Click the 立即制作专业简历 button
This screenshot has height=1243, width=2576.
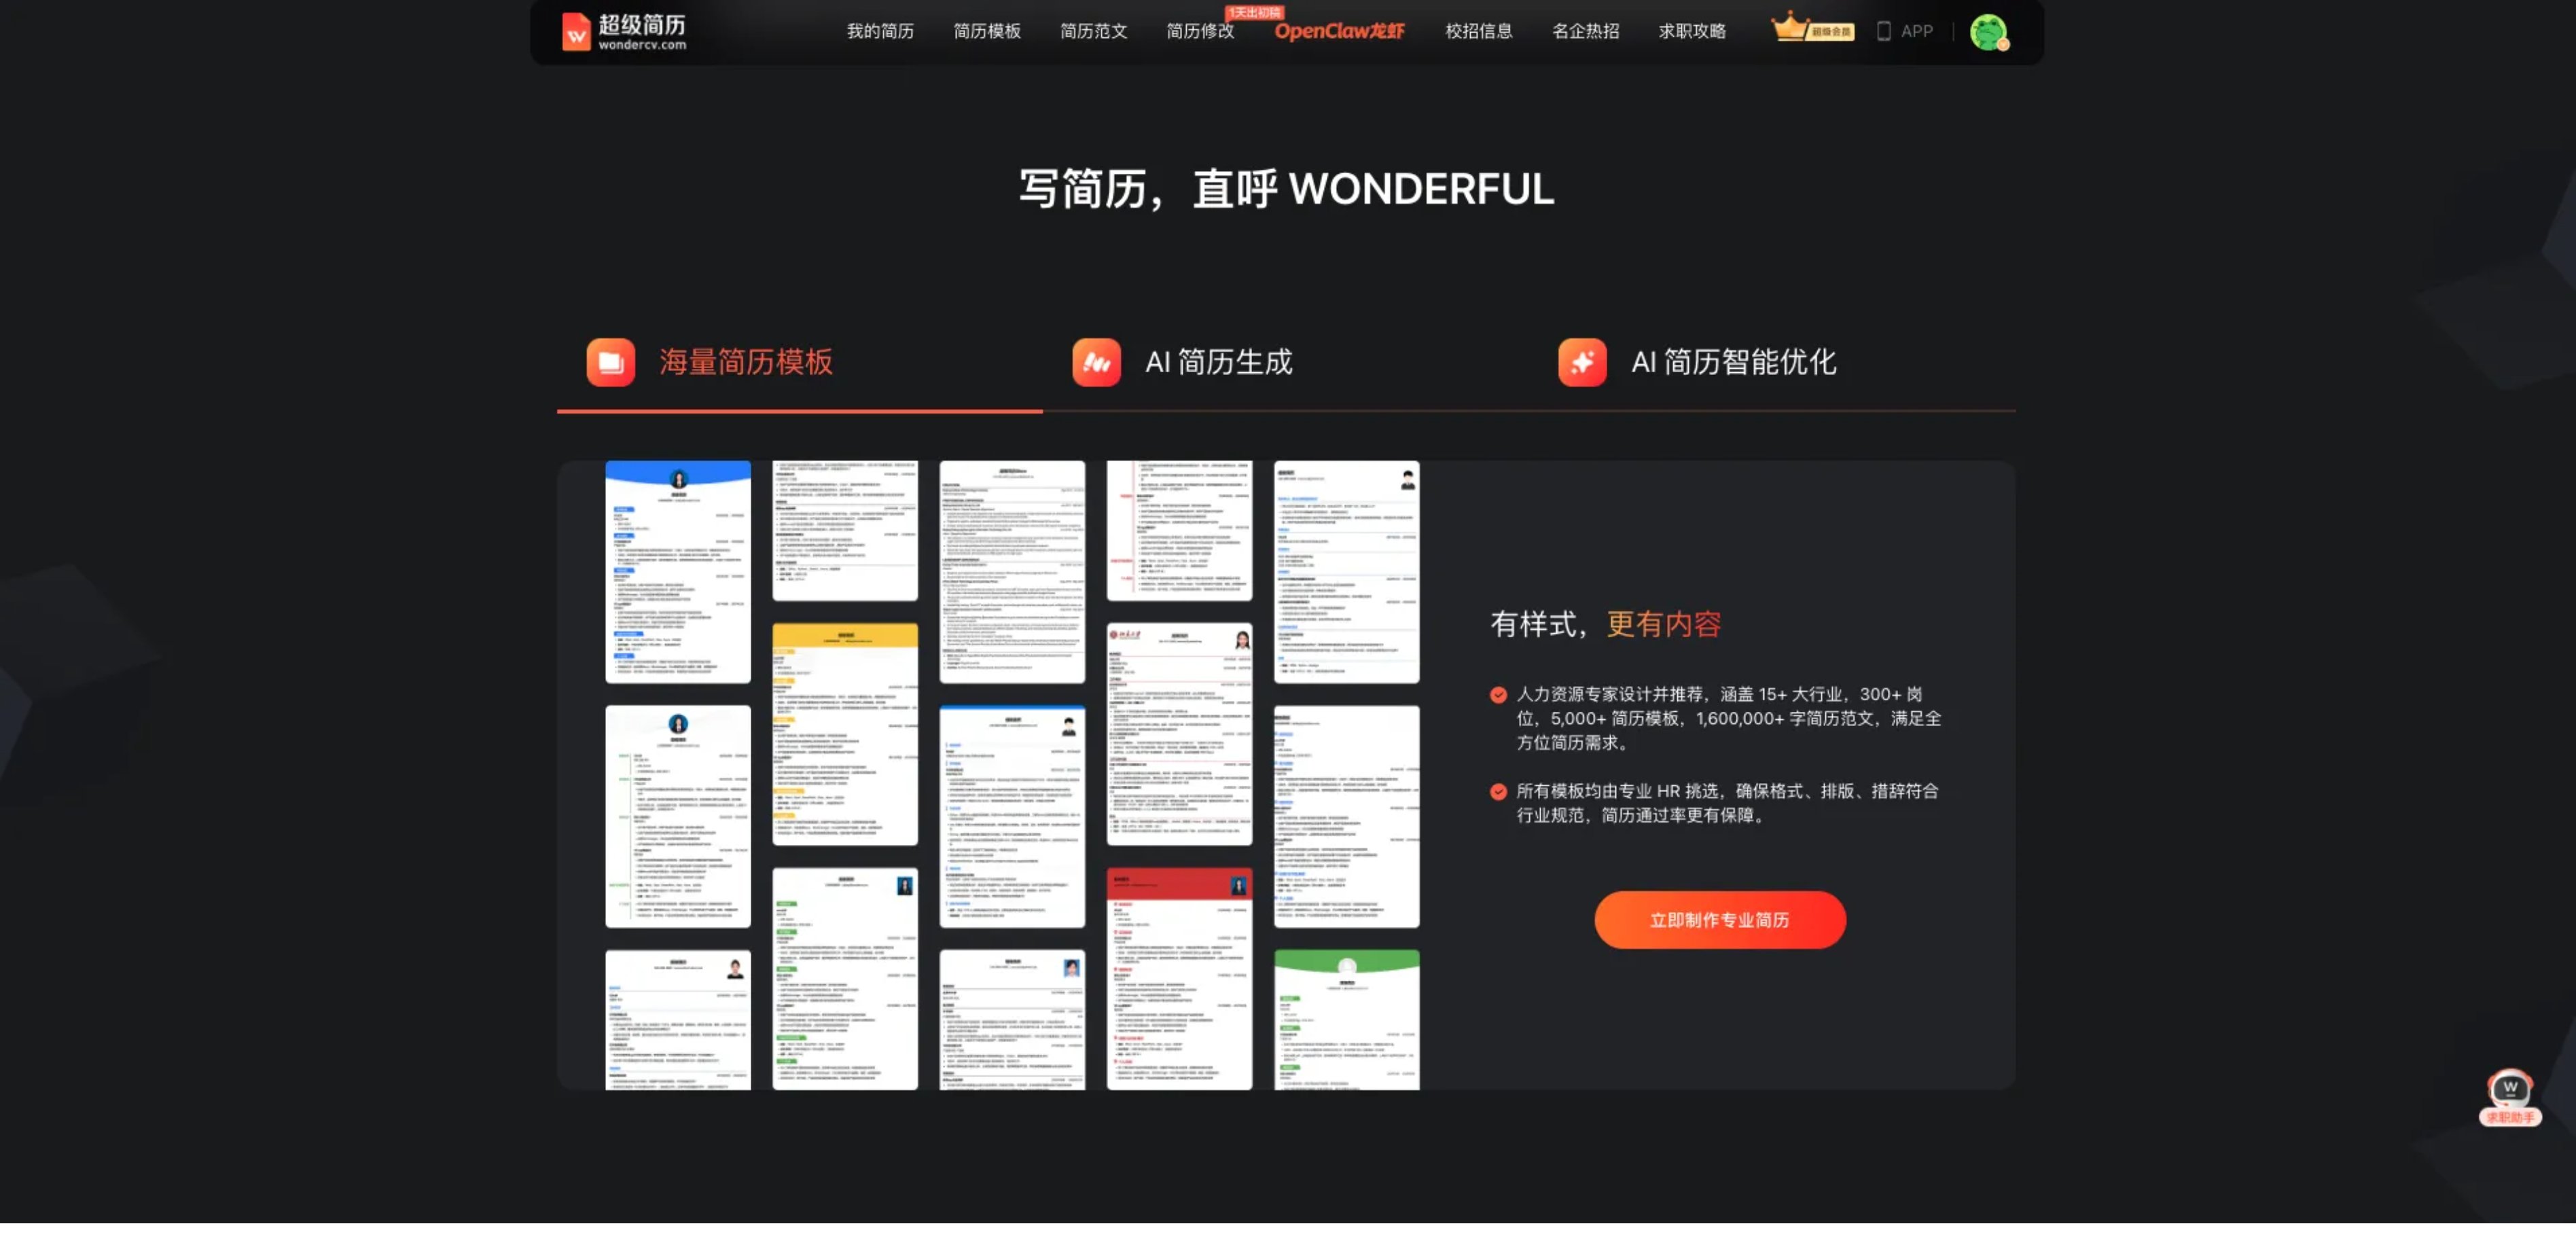click(x=1720, y=920)
